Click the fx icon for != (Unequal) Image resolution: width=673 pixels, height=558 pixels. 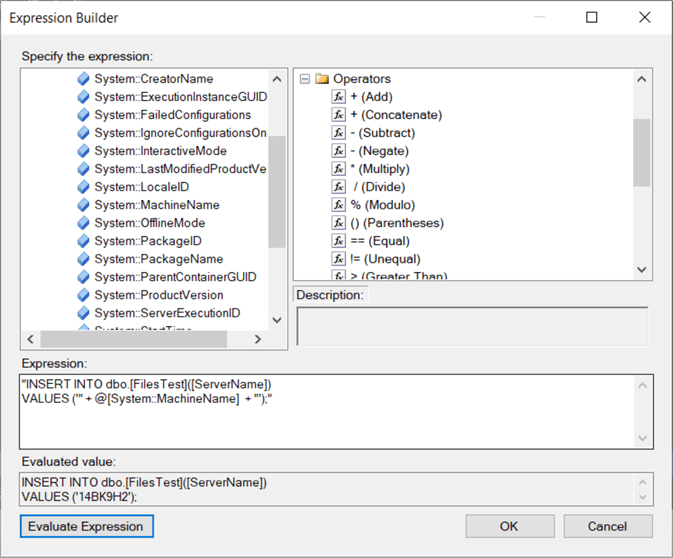pyautogui.click(x=339, y=259)
